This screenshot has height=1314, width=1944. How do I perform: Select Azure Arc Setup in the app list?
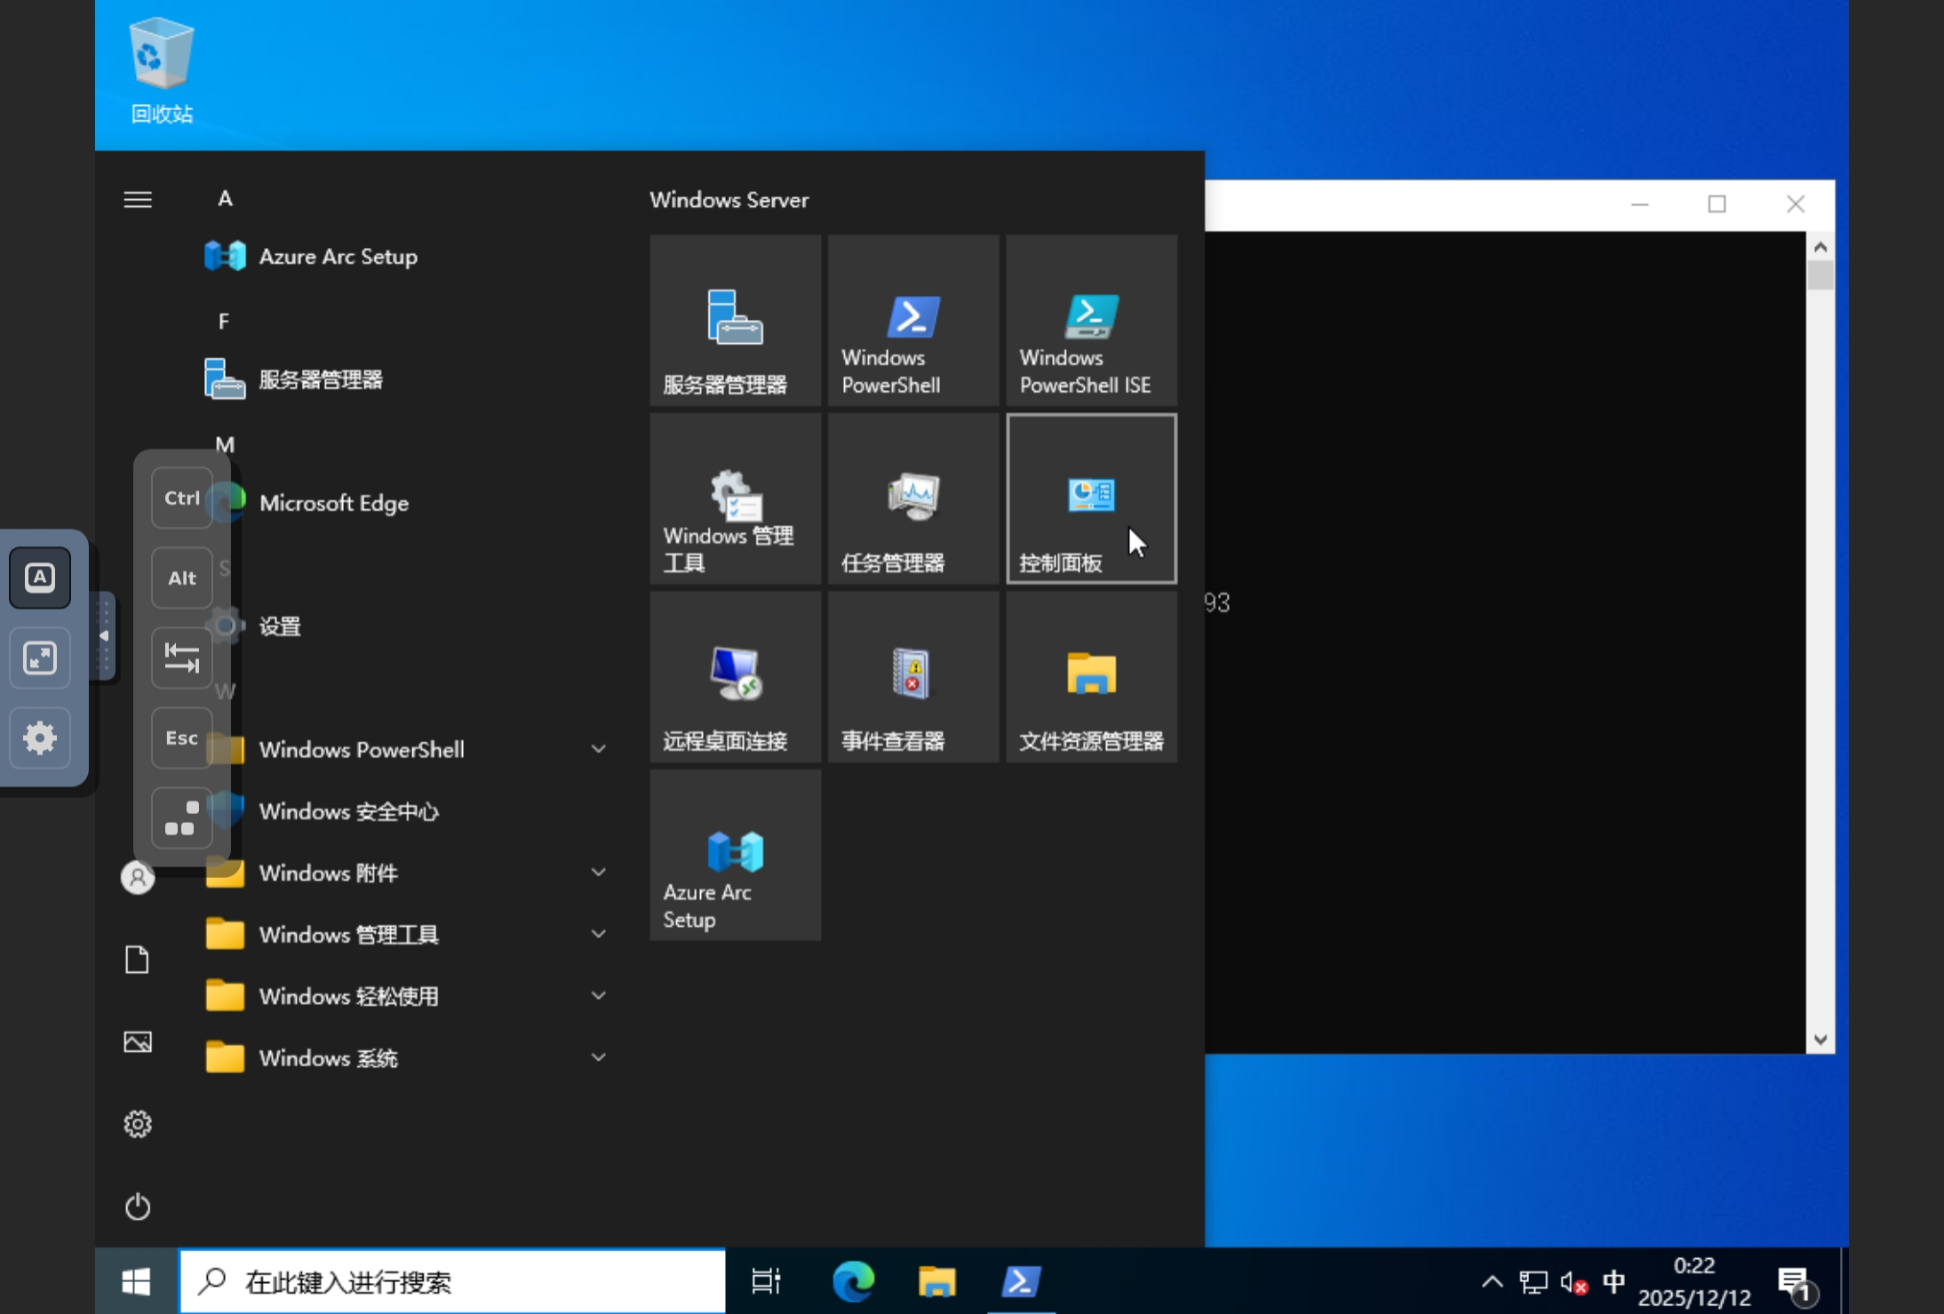coord(337,257)
